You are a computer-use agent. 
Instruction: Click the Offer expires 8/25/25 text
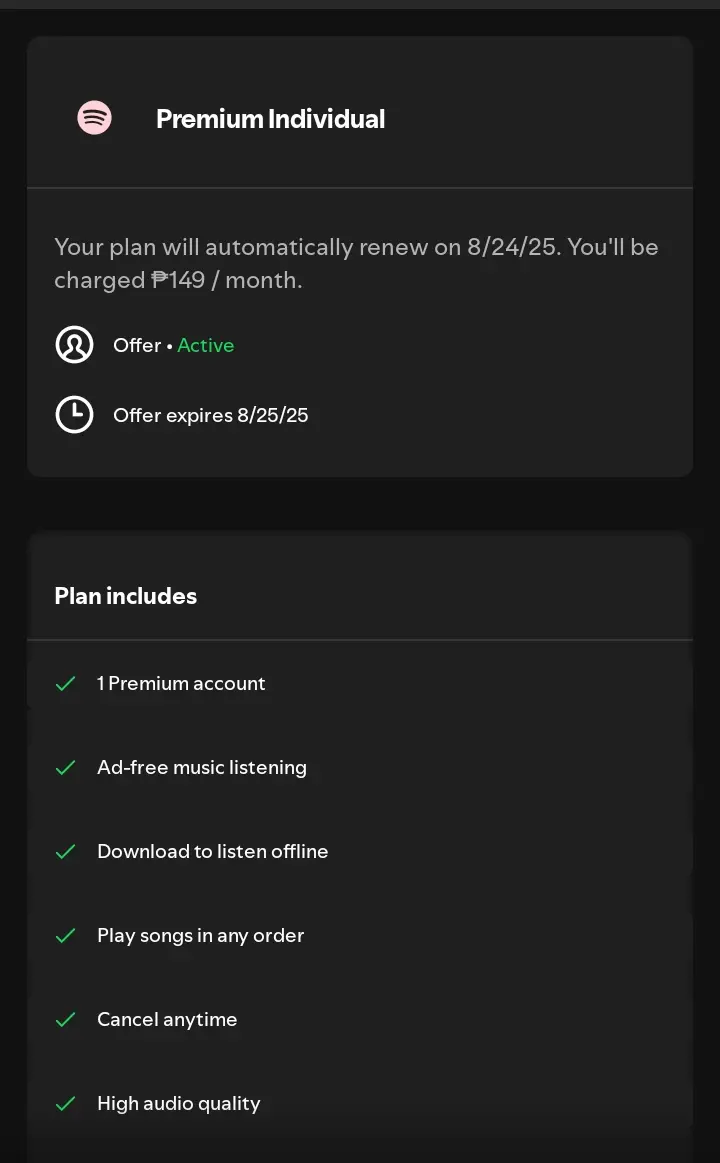tap(211, 415)
